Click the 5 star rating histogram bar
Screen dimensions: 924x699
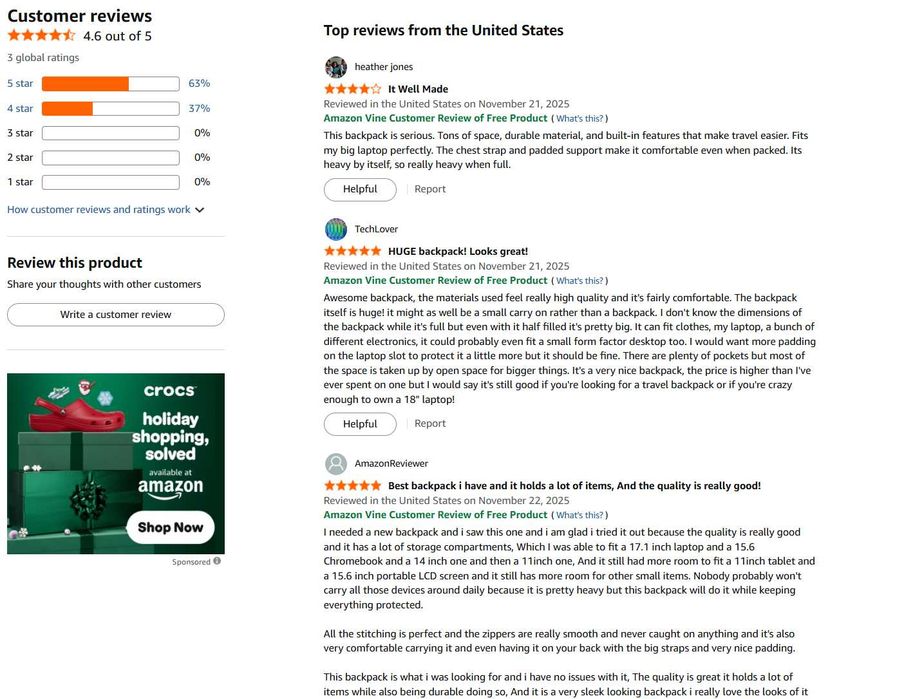(x=110, y=84)
